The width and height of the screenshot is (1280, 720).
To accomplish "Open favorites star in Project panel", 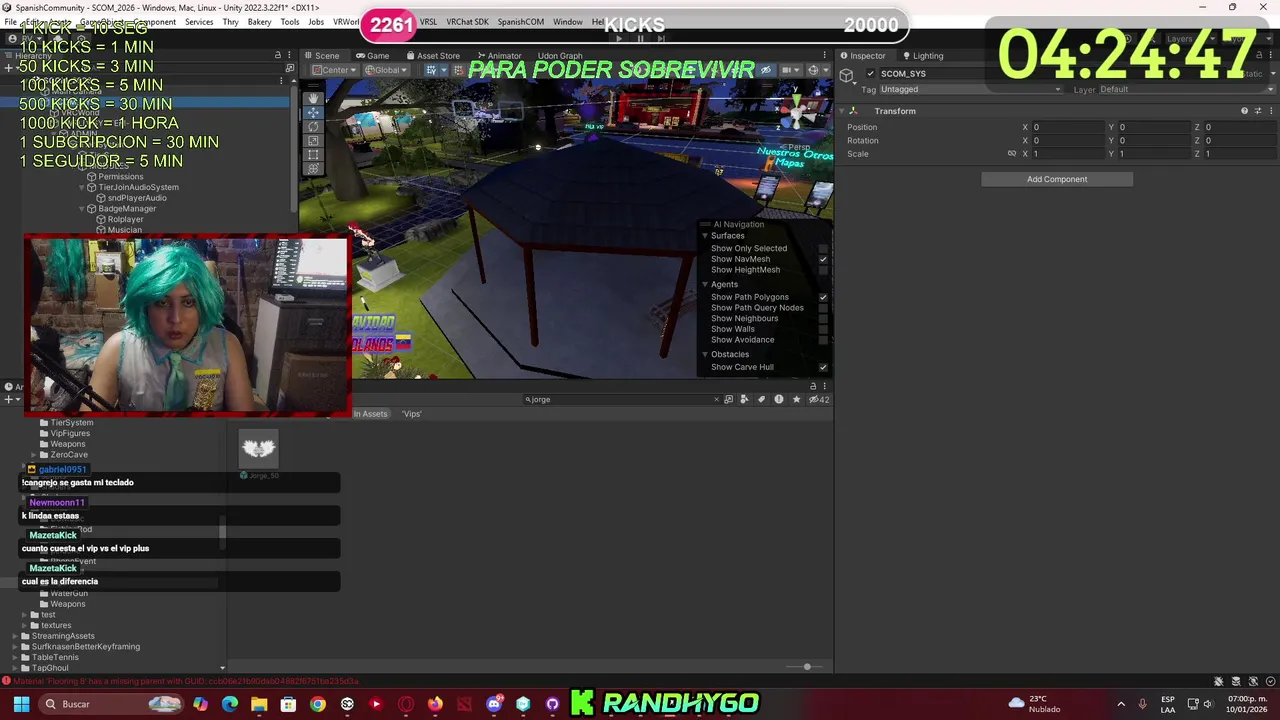I will point(796,399).
